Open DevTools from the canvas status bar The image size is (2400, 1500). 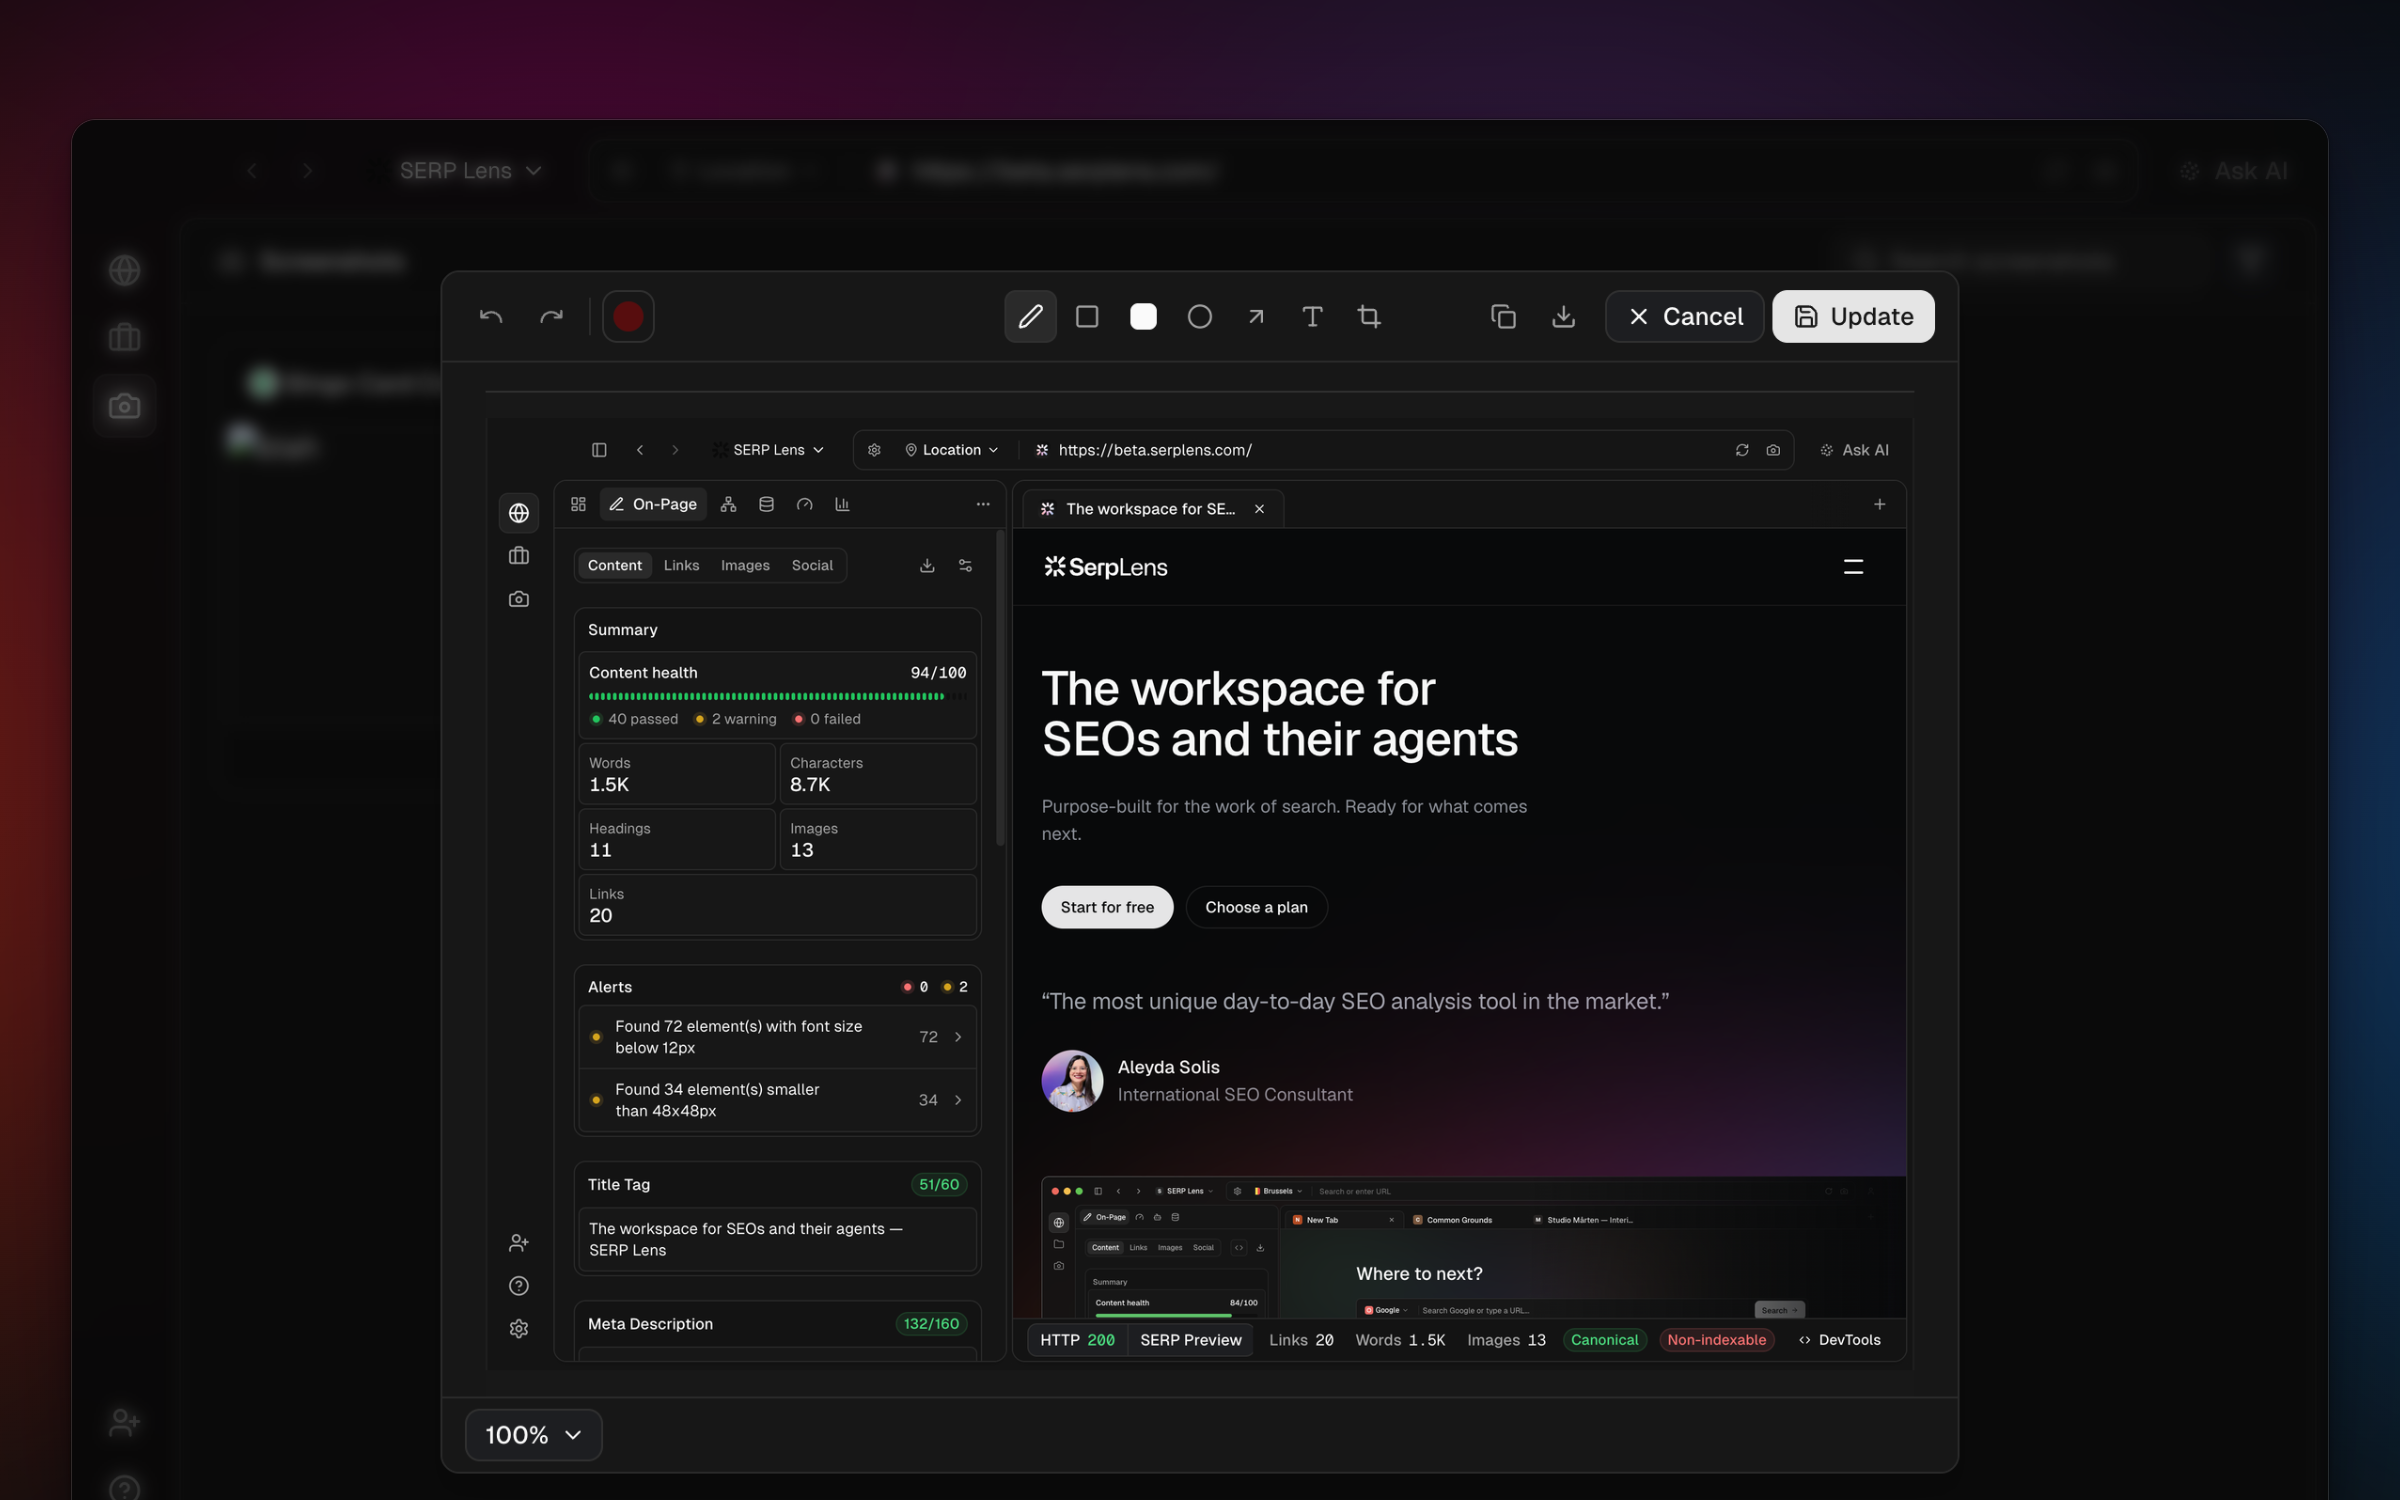tap(1839, 1340)
